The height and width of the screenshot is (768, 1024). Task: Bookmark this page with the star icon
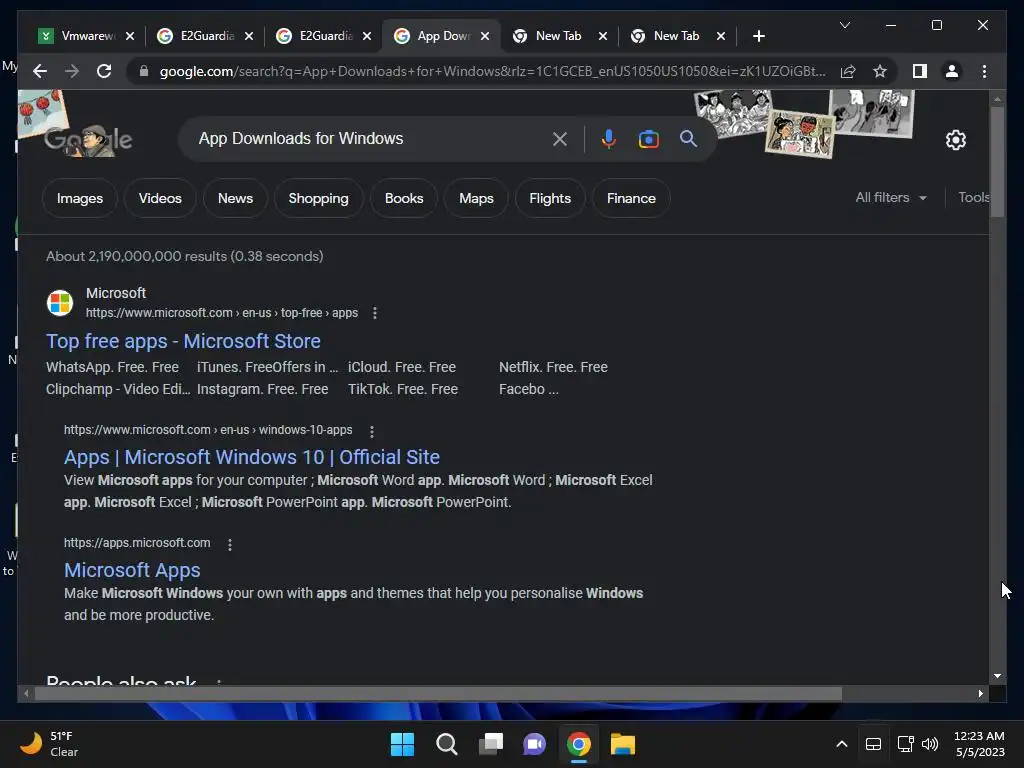pyautogui.click(x=880, y=71)
